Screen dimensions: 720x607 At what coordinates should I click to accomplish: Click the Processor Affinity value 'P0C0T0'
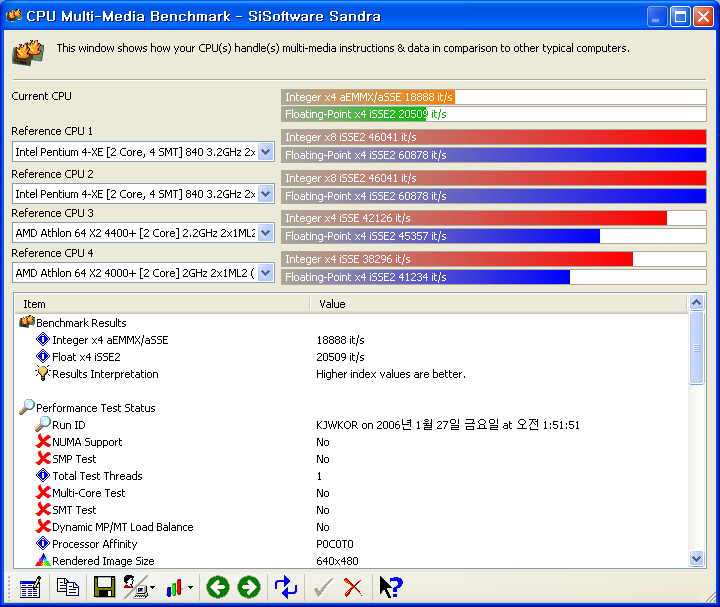click(x=335, y=544)
